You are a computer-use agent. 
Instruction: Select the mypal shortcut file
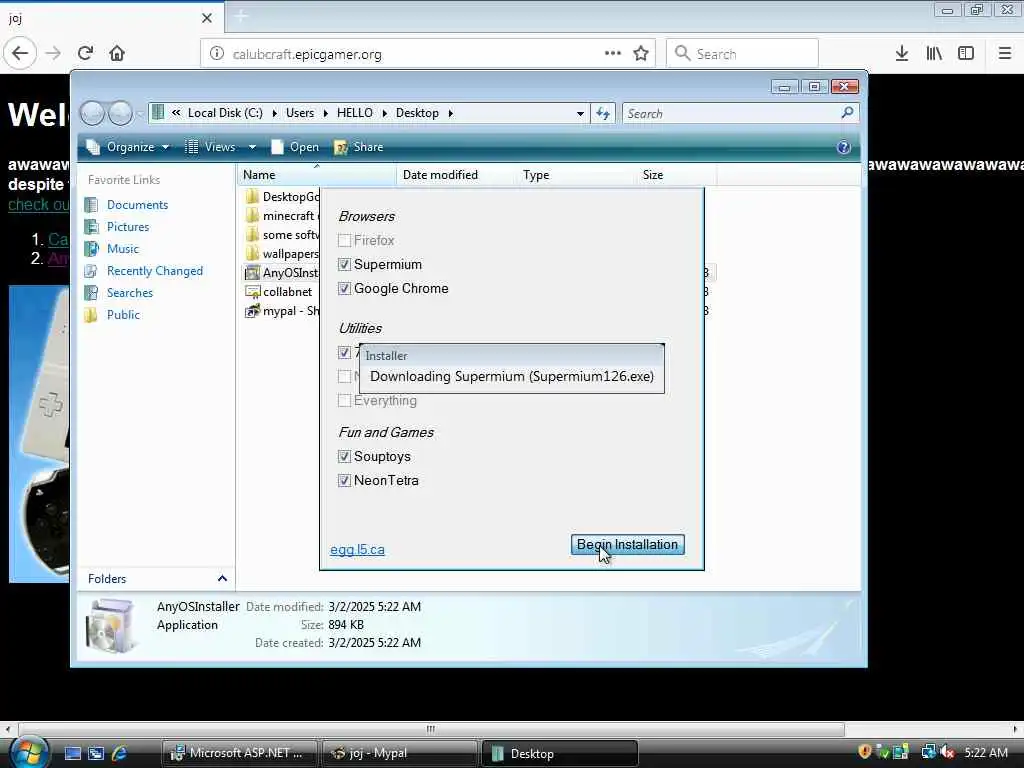tap(282, 311)
